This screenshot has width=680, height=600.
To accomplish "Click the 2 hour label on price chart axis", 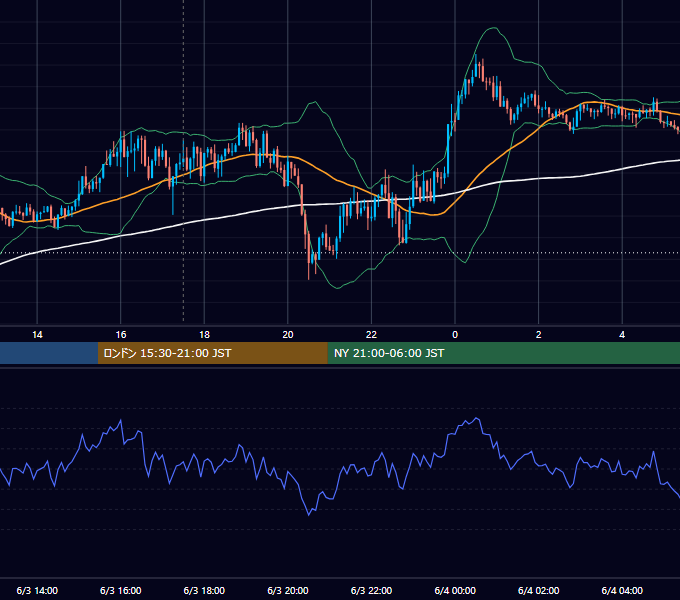I will click(538, 335).
